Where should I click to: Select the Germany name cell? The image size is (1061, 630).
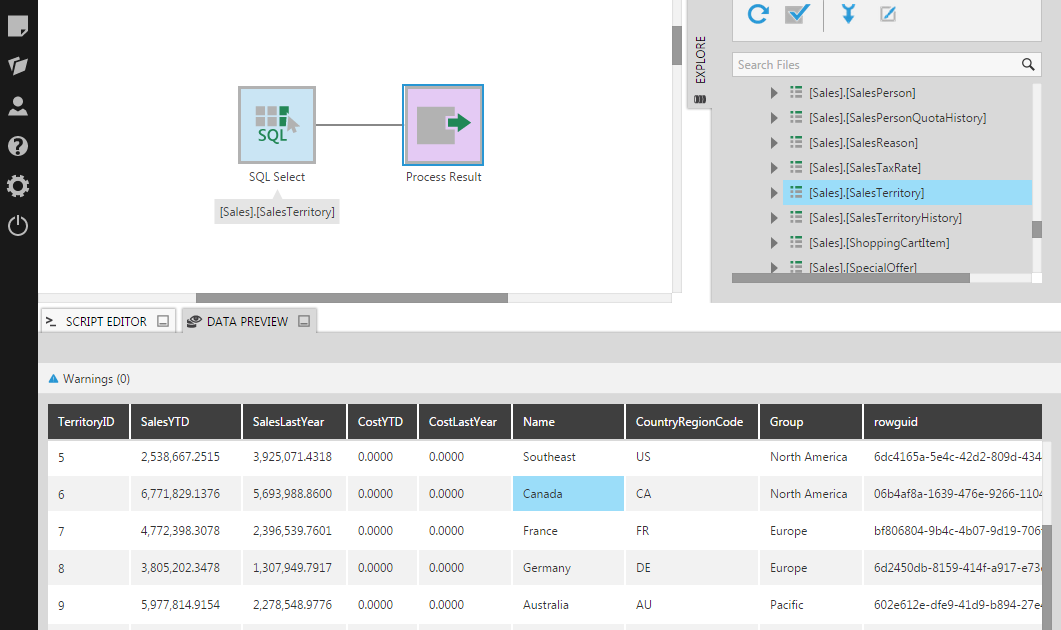pos(568,568)
